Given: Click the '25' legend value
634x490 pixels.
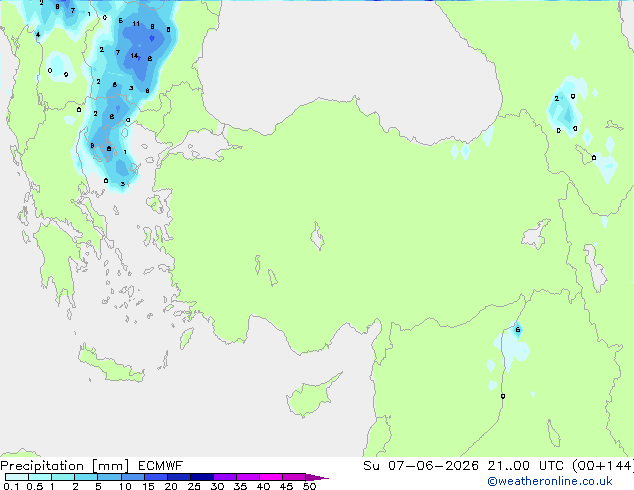Looking at the screenshot, I should tap(194, 486).
